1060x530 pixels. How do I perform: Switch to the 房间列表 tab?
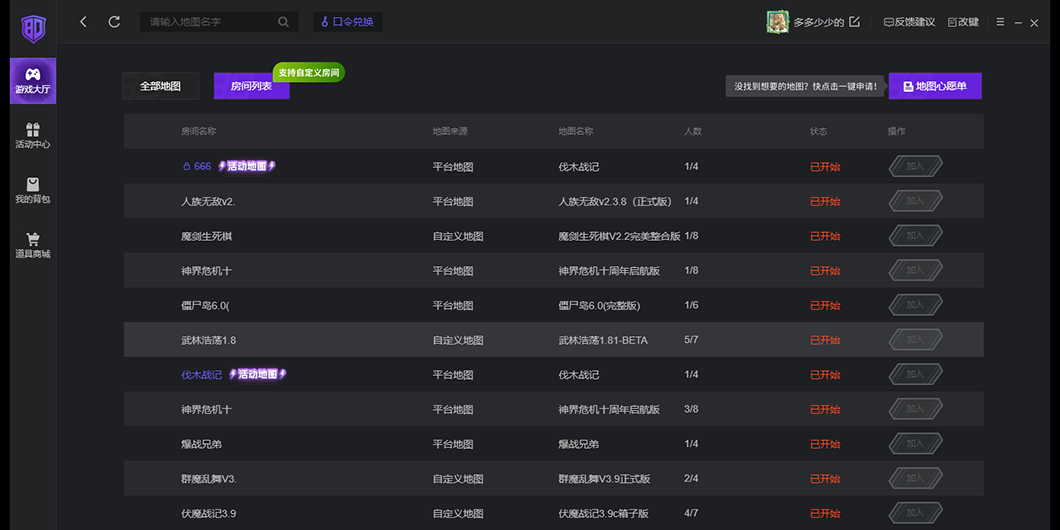pyautogui.click(x=251, y=86)
